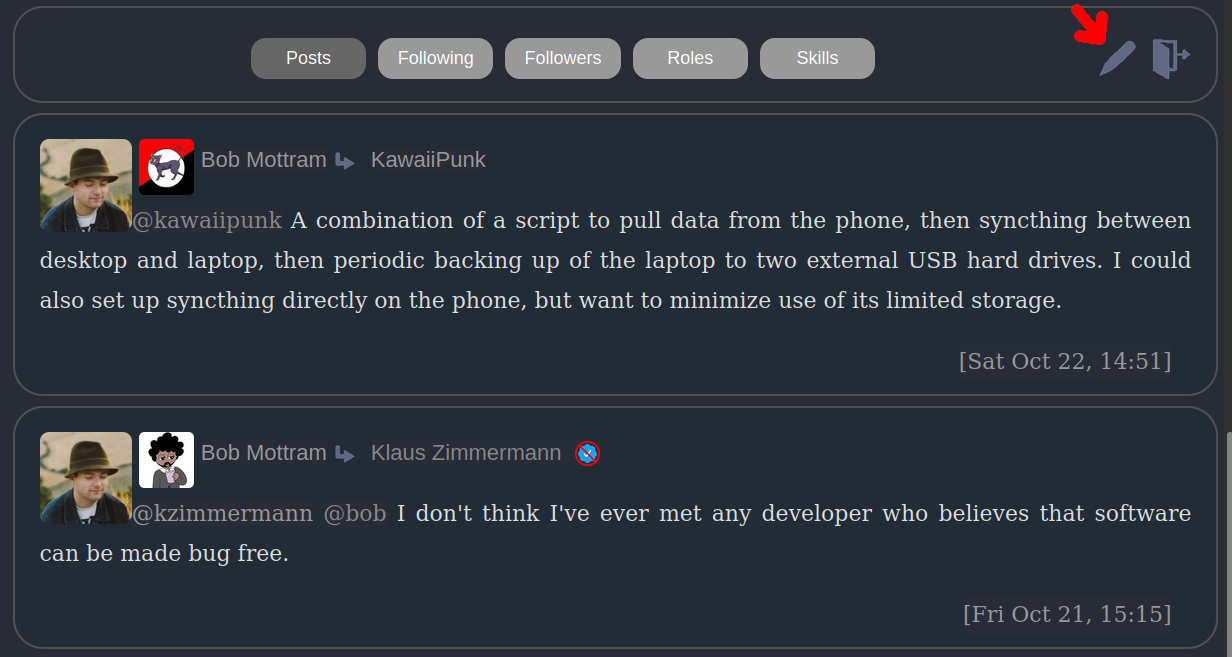
Task: Open the @bob mention link
Action: 355,514
